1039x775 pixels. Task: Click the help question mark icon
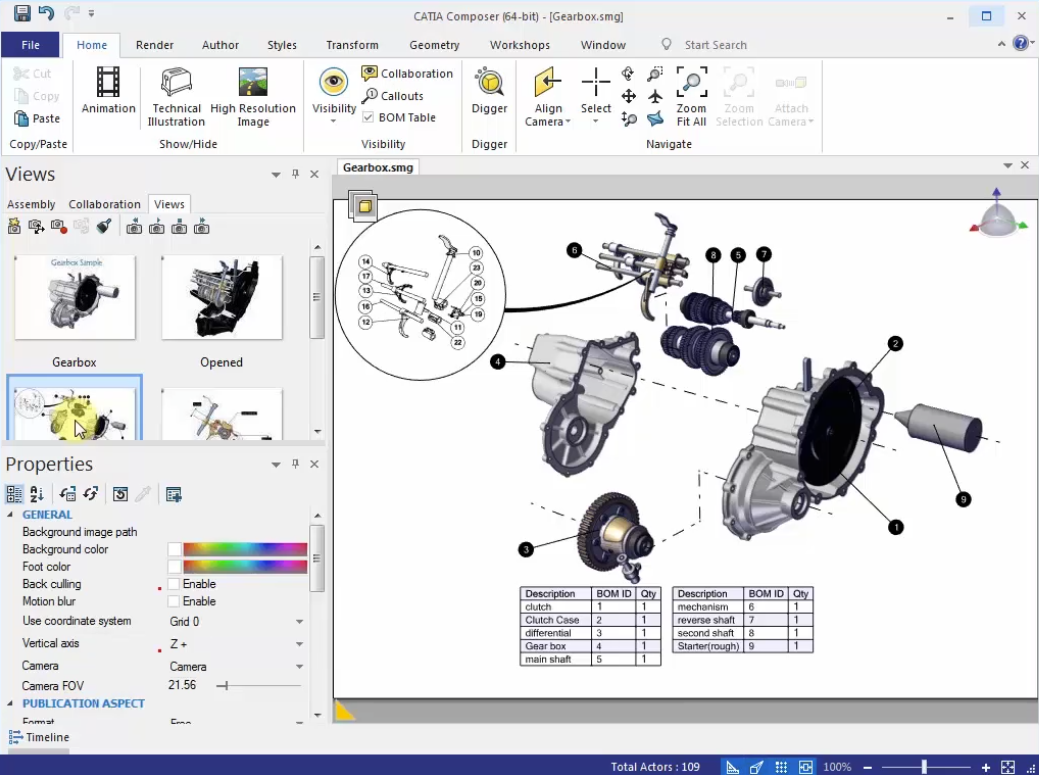click(1021, 44)
